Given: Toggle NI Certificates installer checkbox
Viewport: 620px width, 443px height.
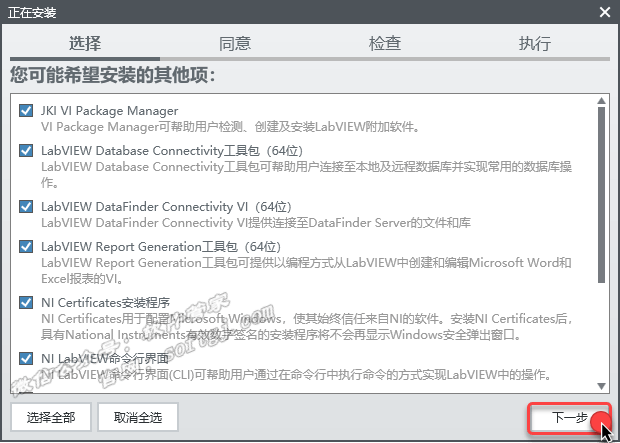Looking at the screenshot, I should tap(26, 303).
